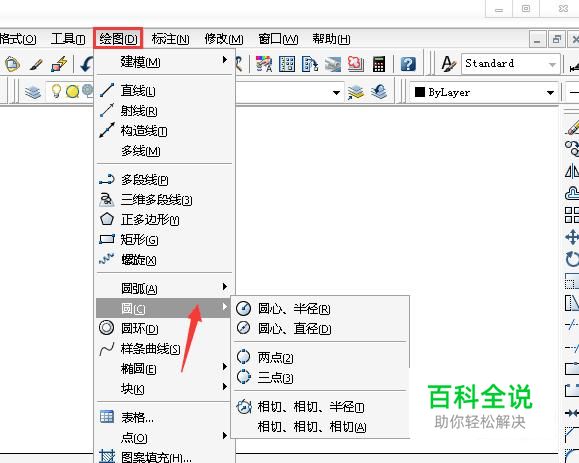Select 三维多段线(3) command

[165, 200]
